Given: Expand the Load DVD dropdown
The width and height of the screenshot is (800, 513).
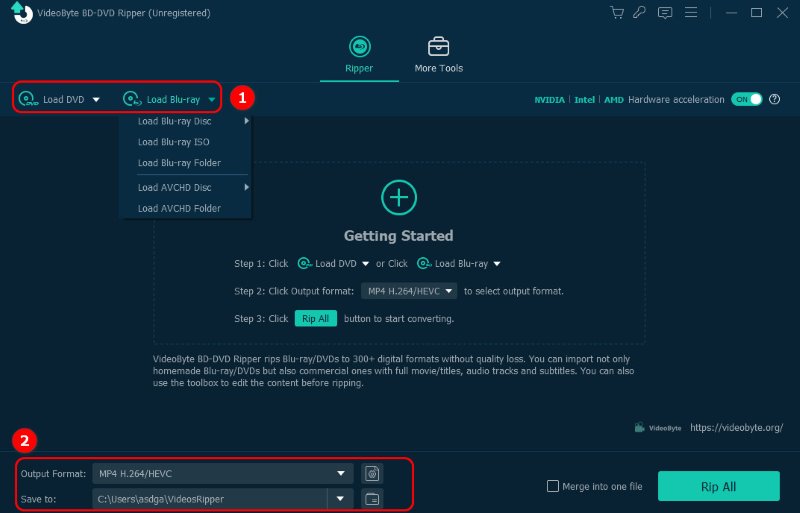Looking at the screenshot, I should (96, 100).
